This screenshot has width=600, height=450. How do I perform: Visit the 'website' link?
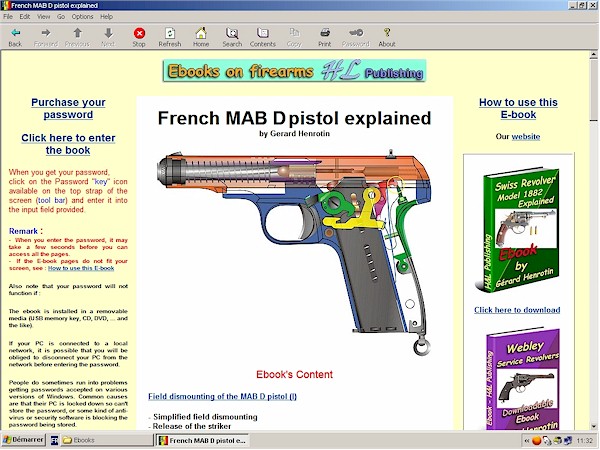tap(526, 137)
